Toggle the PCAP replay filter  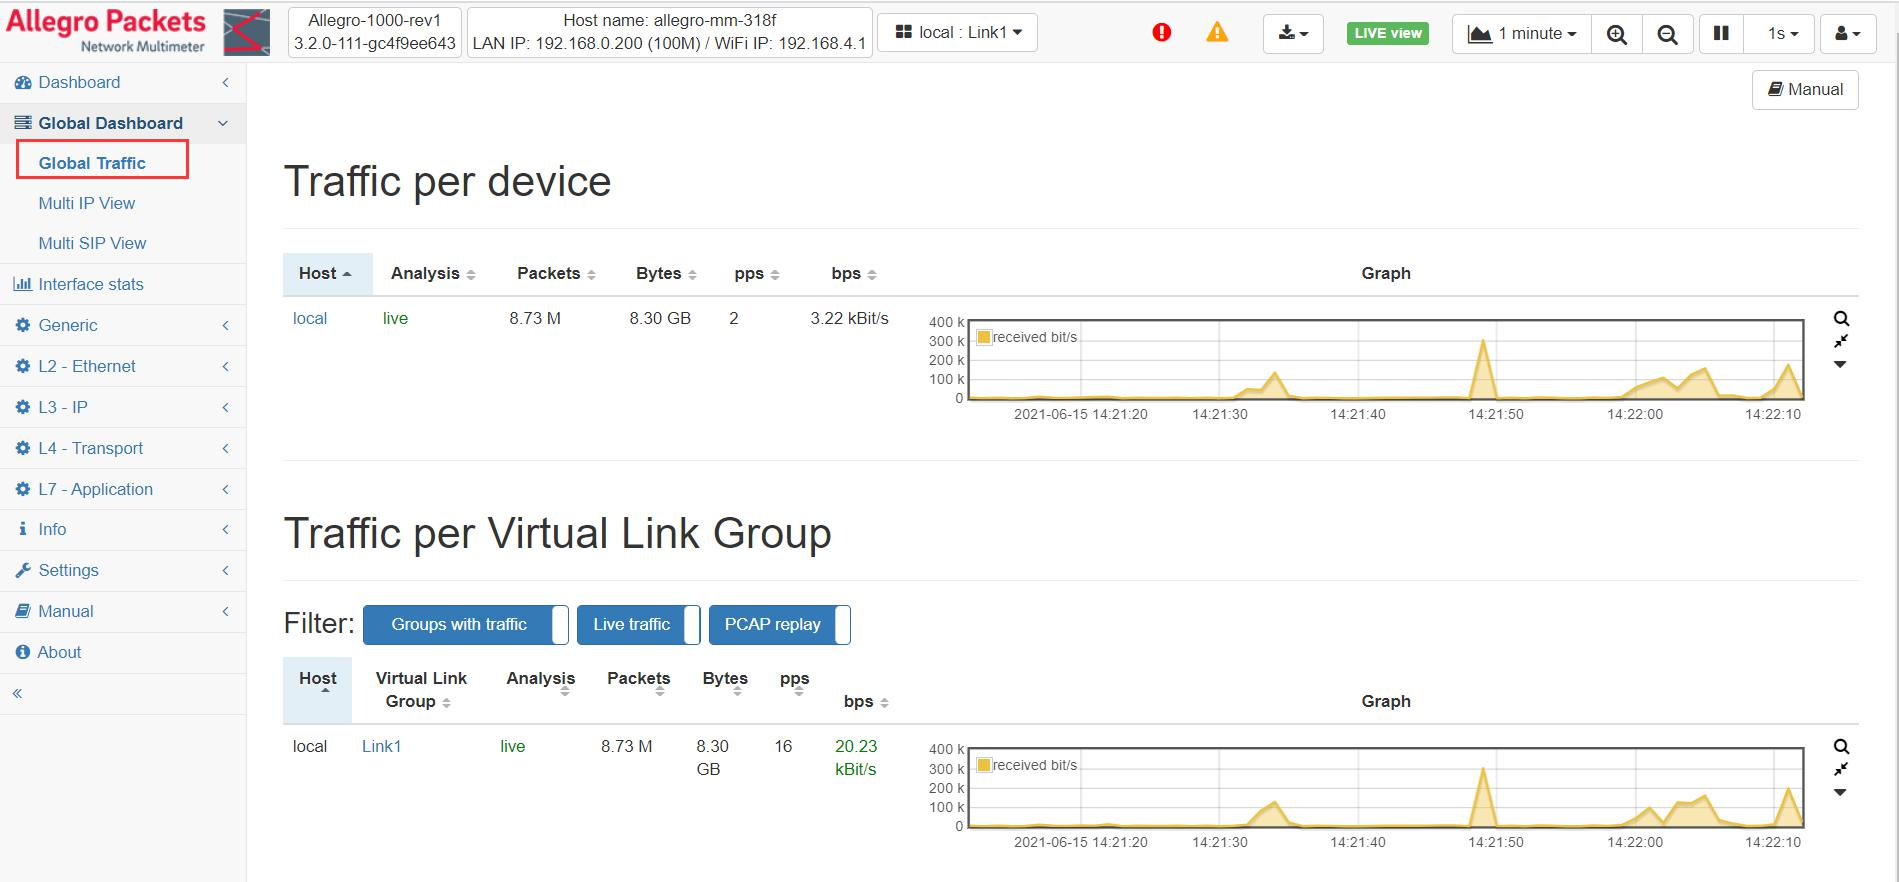tap(779, 624)
